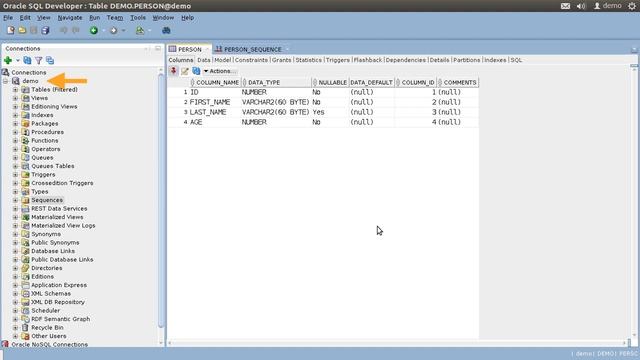640x360 pixels.
Task: Click the Refresh columns icon beside Actions
Action: [x=196, y=71]
